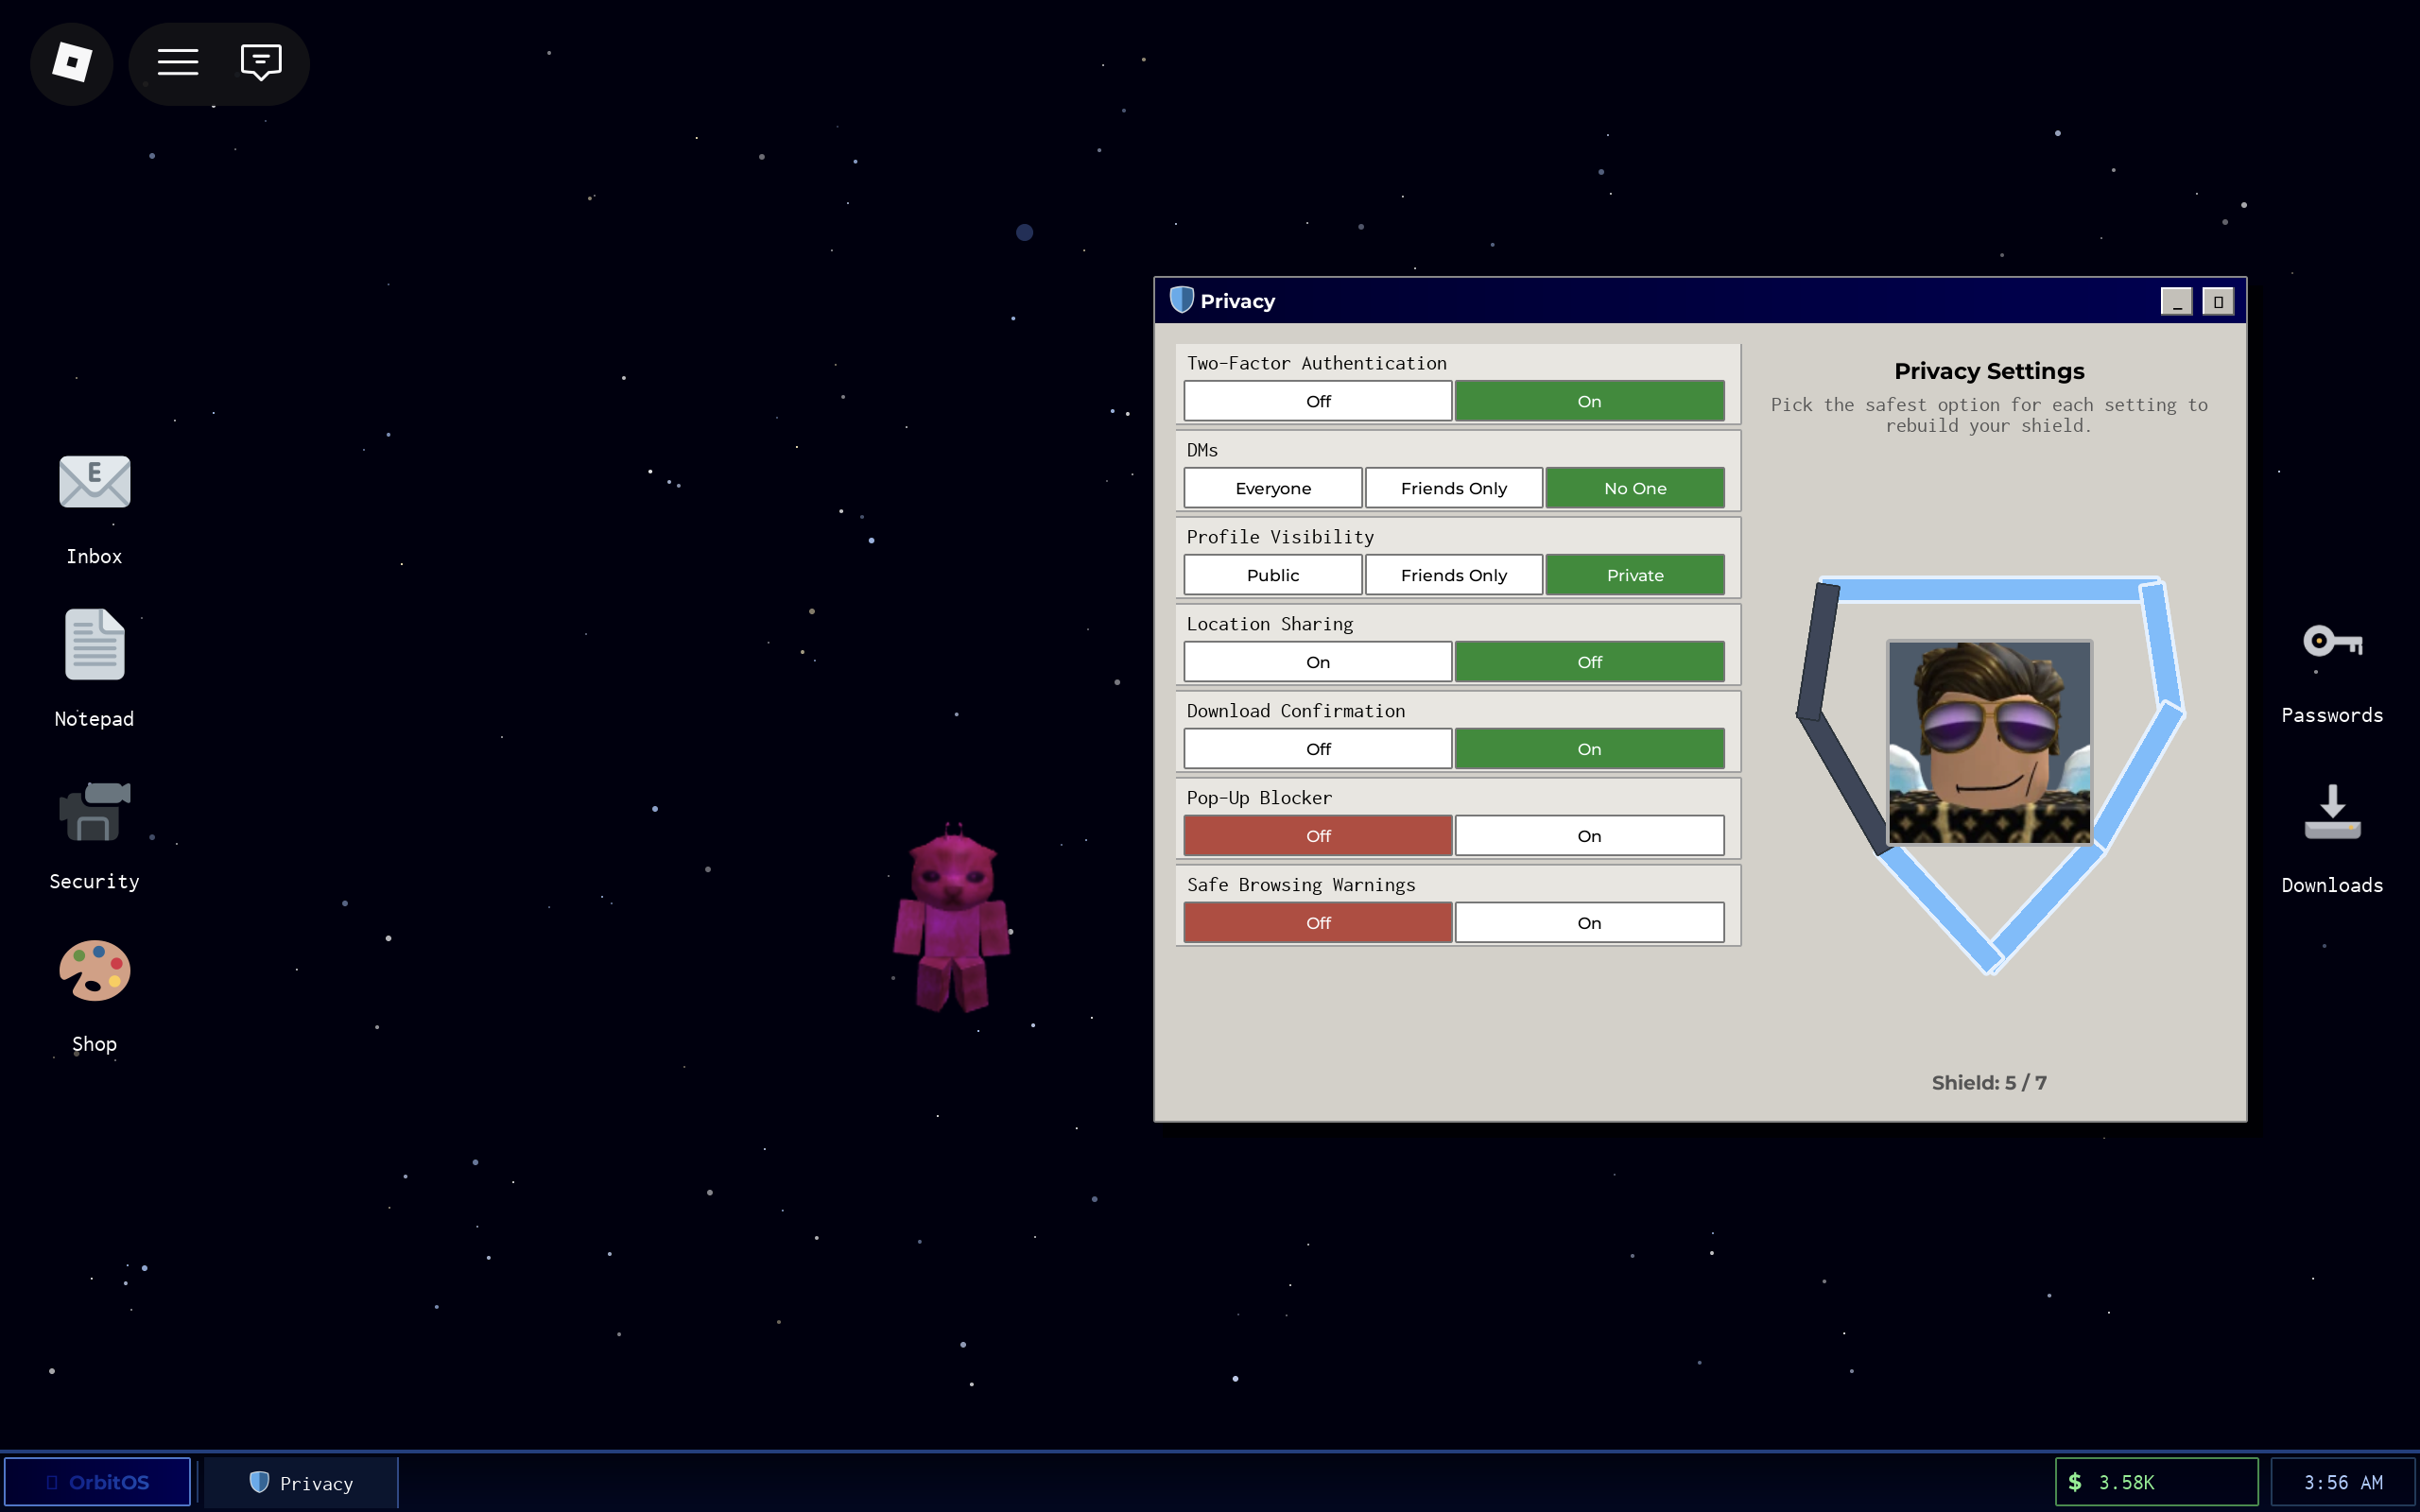Viewport: 2420px width, 1512px height.
Task: Select Everyone for DMs
Action: (x=1272, y=488)
